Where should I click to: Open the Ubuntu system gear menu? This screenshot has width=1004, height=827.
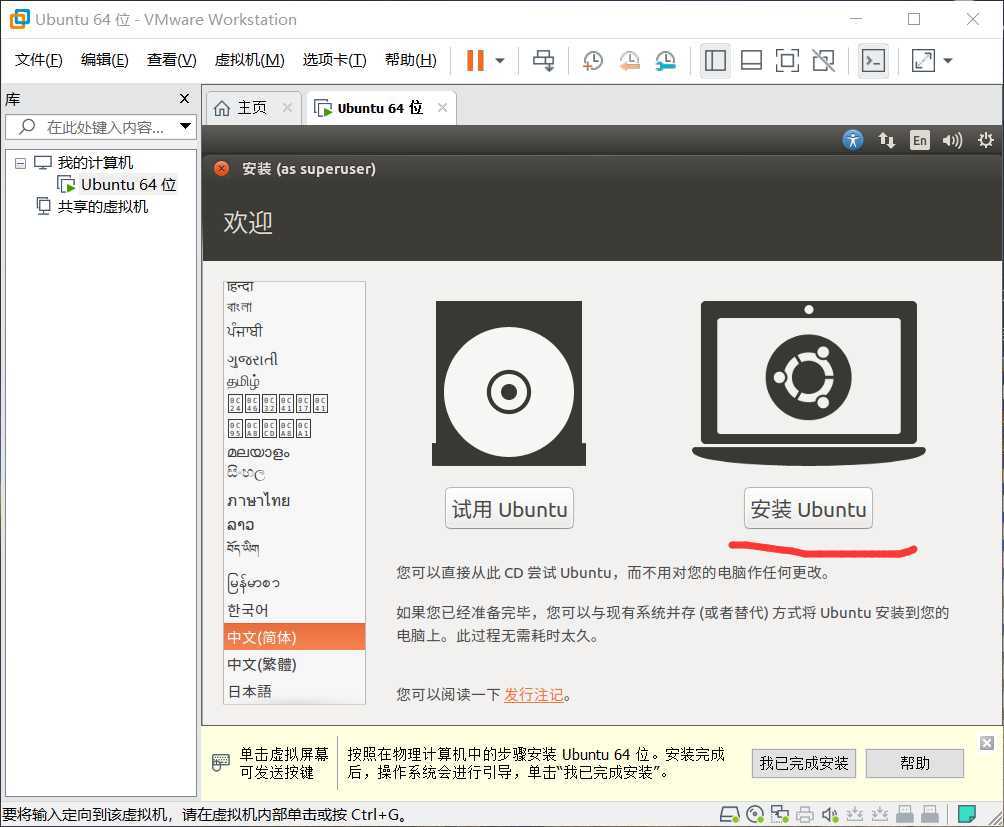point(985,140)
